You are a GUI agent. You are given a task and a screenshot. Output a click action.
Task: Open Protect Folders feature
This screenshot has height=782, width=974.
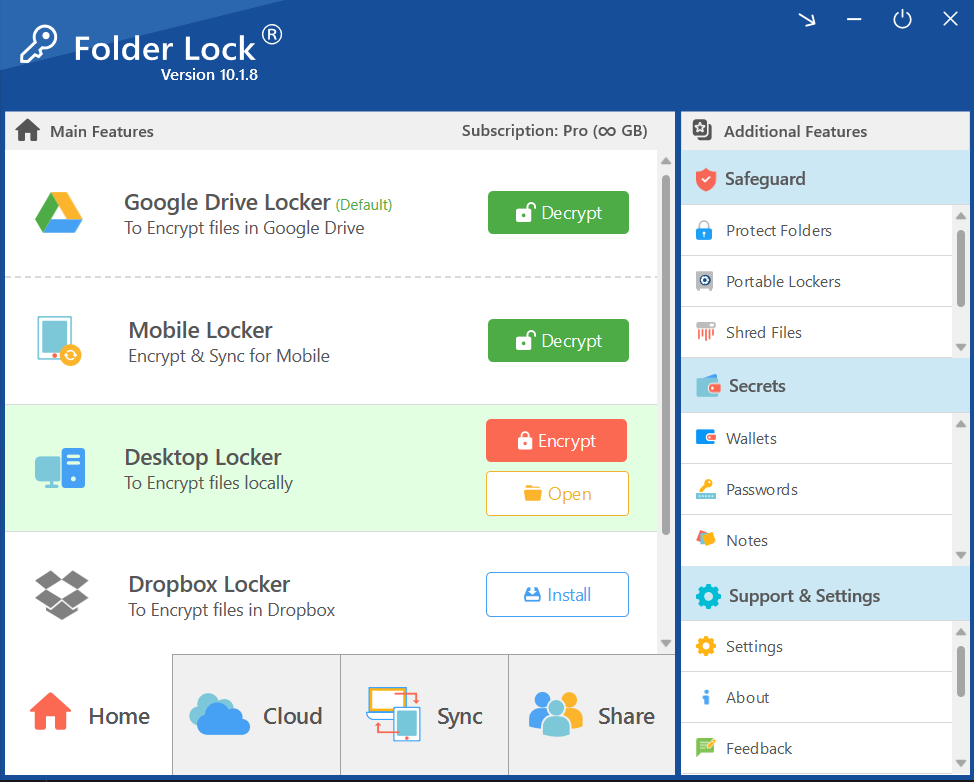[816, 230]
